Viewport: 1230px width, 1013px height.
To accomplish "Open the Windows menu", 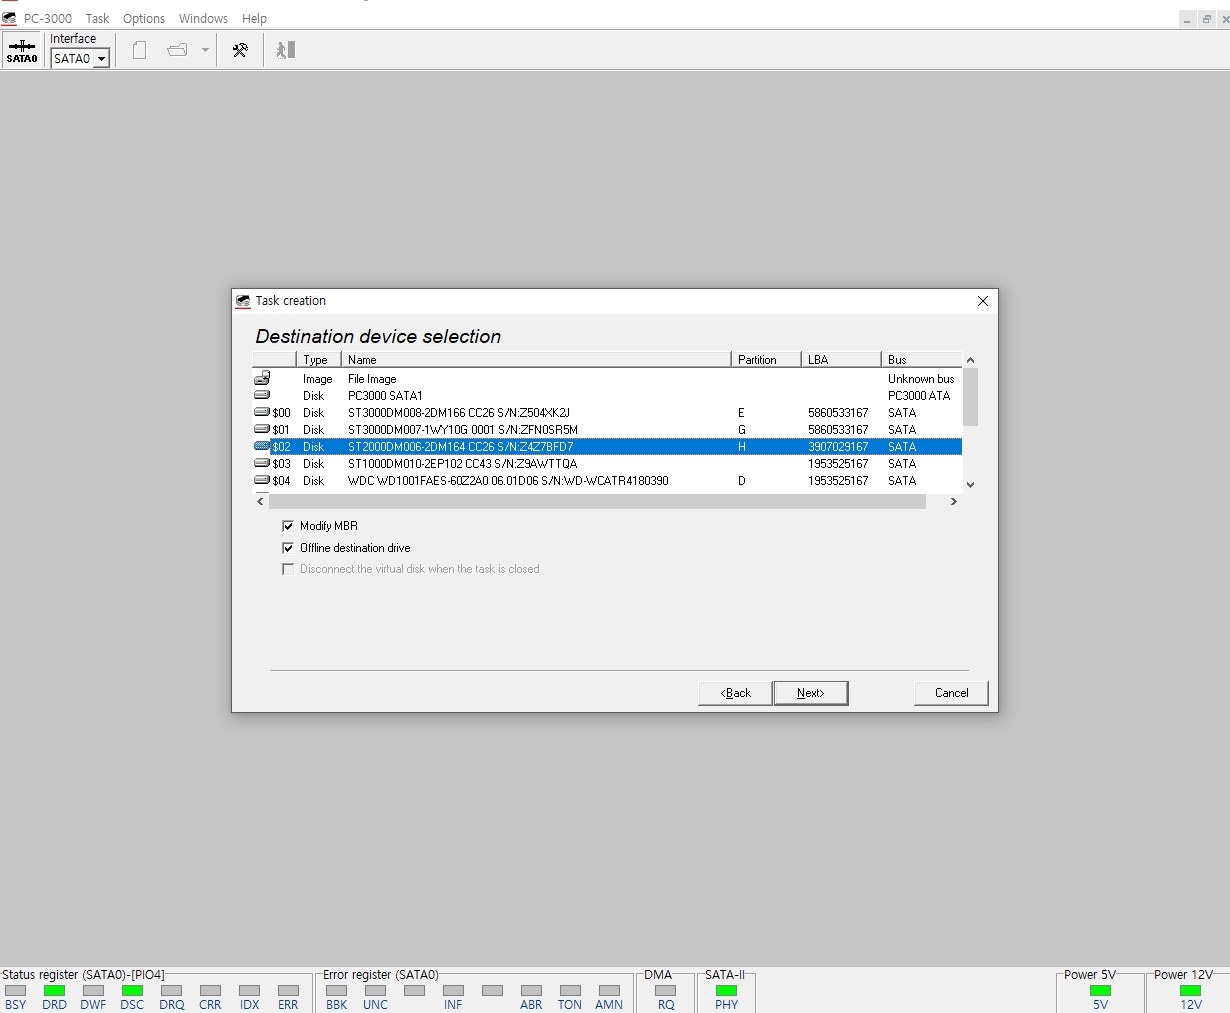I will pos(203,18).
